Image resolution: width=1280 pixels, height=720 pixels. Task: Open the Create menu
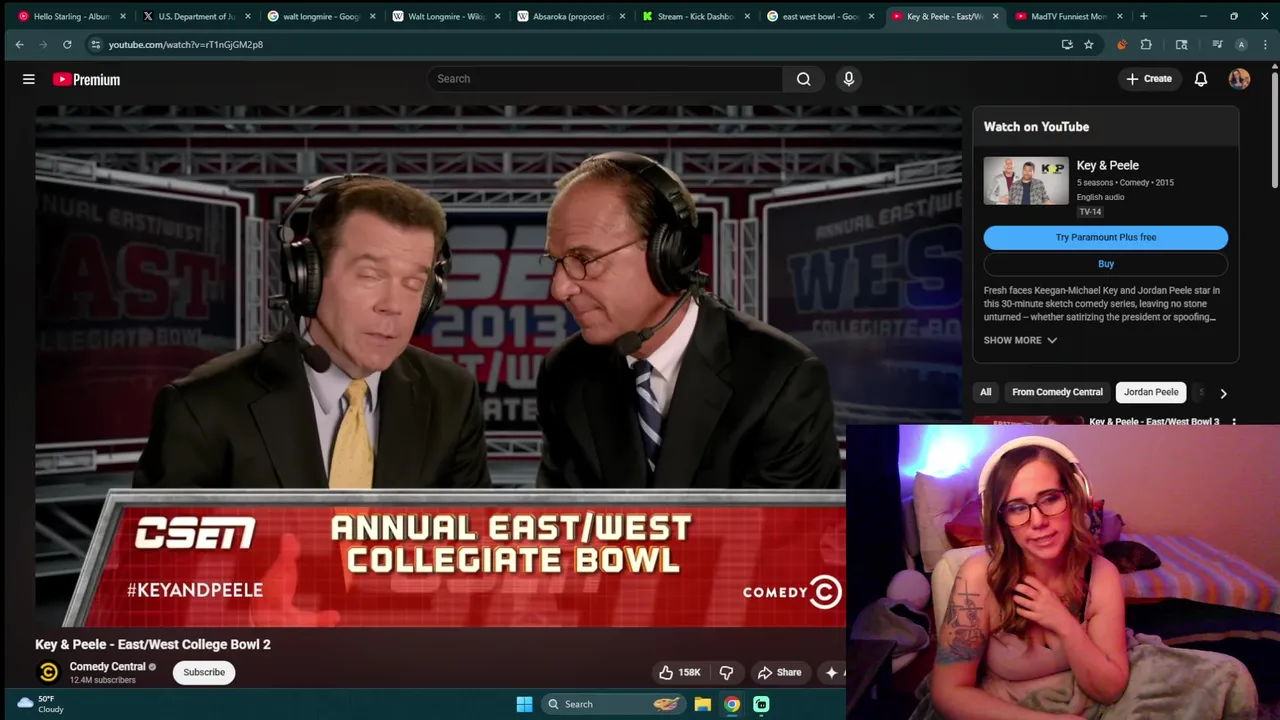(1148, 79)
